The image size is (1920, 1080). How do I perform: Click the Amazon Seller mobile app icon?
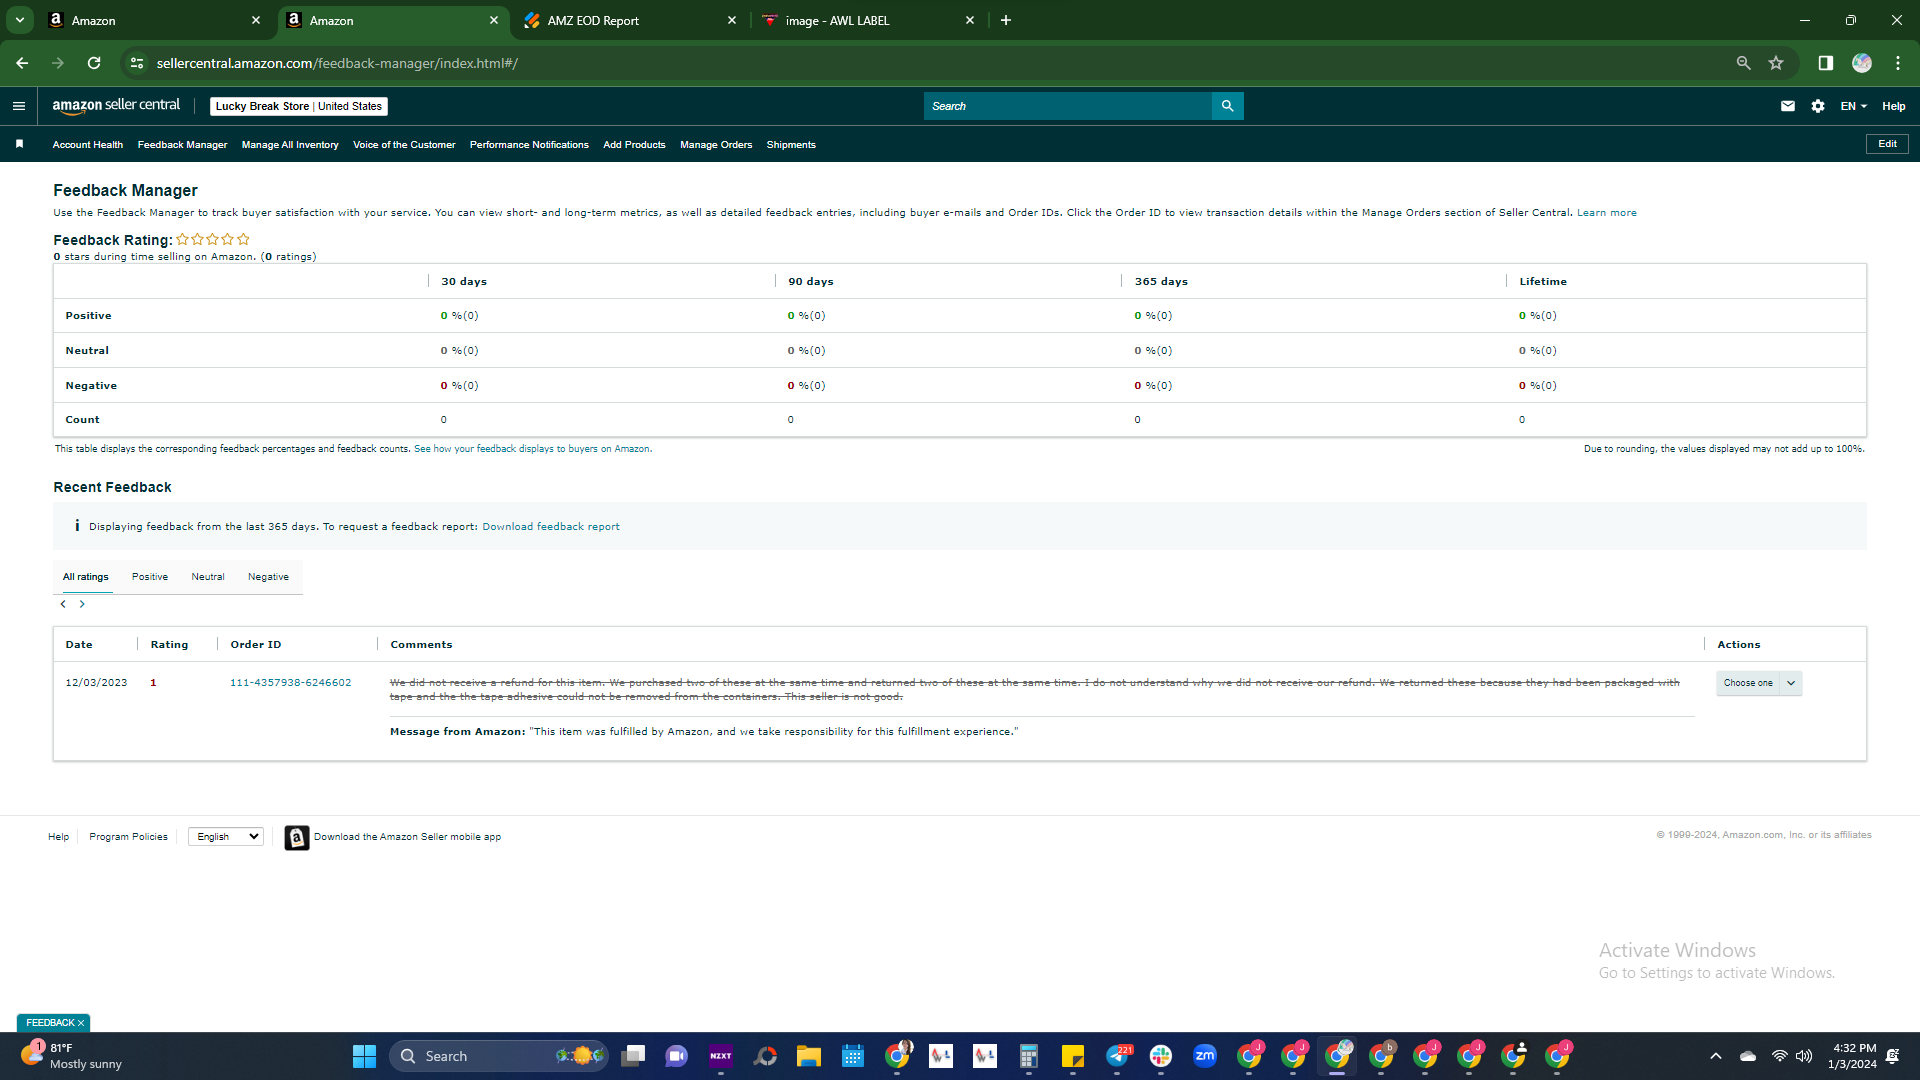(x=296, y=837)
